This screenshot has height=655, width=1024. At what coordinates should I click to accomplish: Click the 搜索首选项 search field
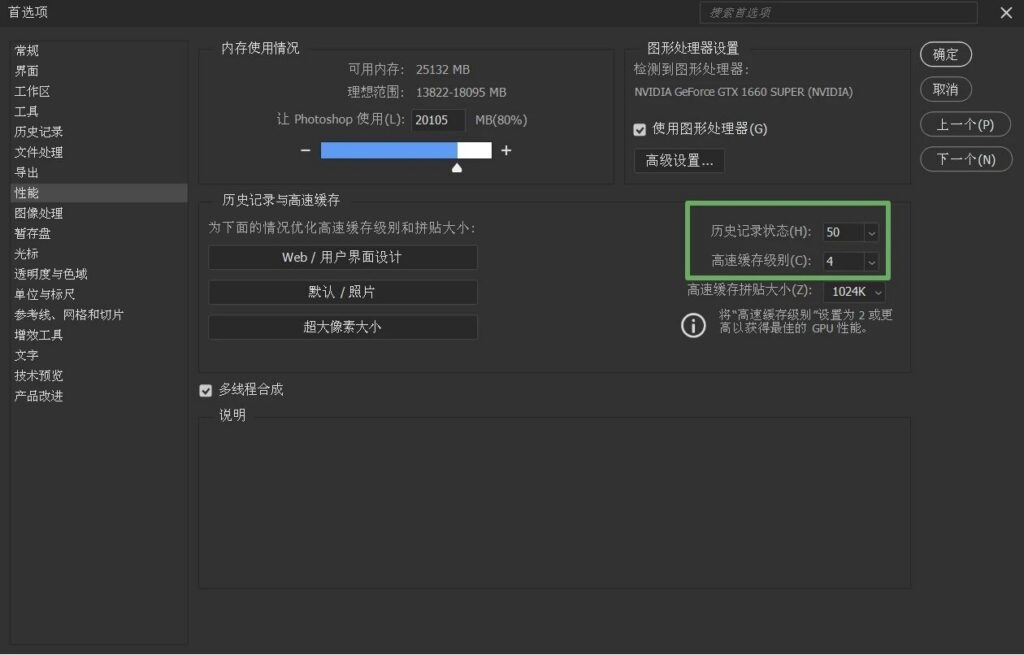click(839, 12)
